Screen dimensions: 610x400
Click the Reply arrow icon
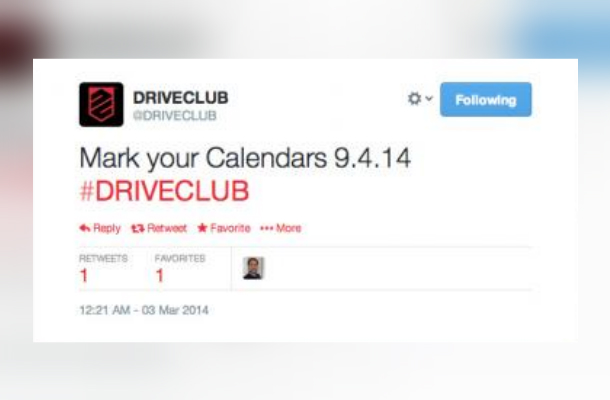85,228
